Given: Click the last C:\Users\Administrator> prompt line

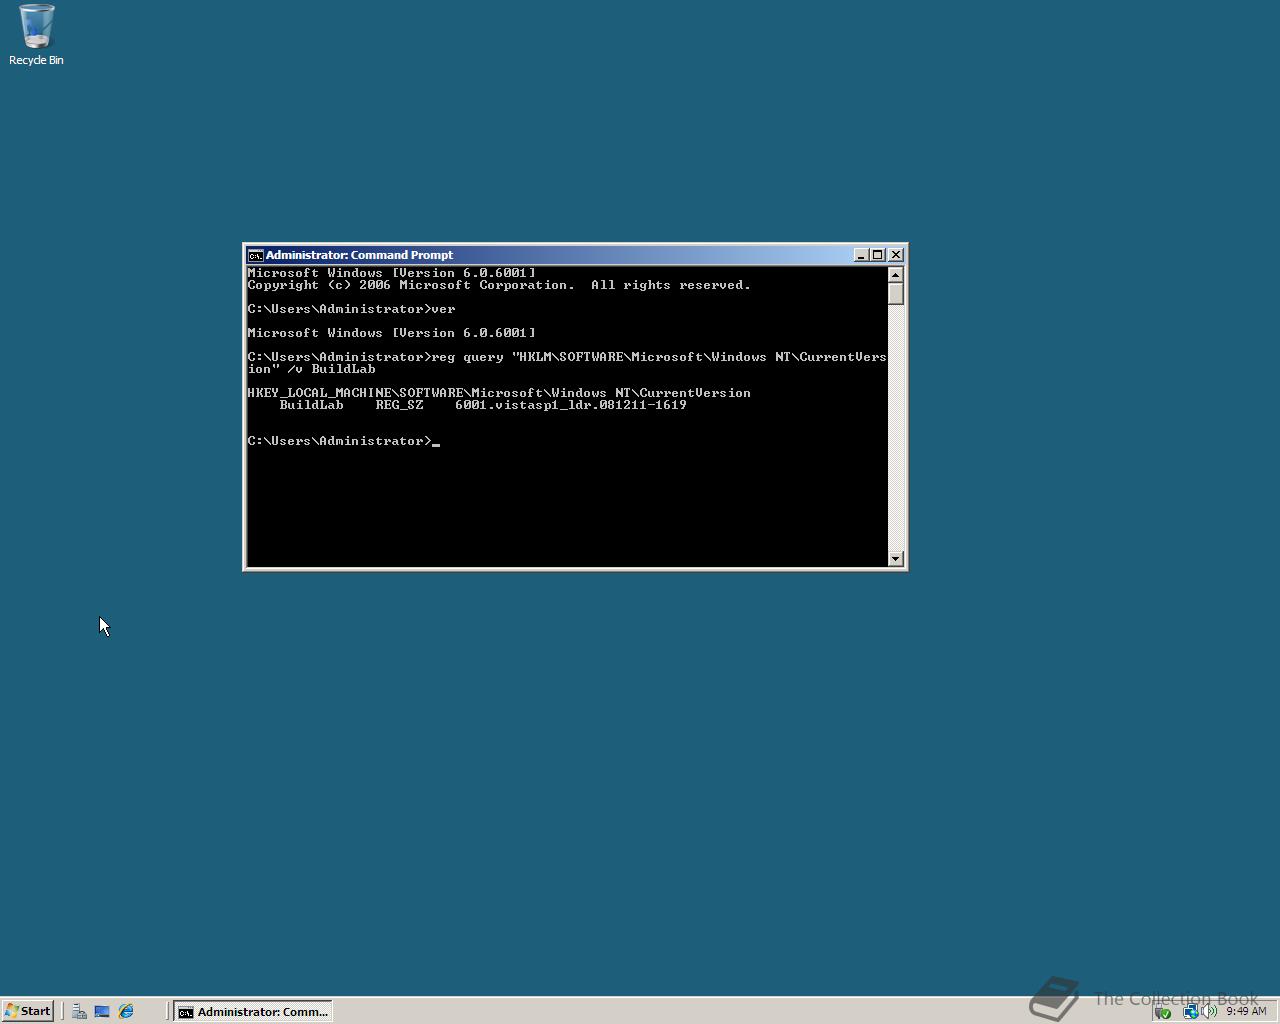Looking at the screenshot, I should point(343,441).
